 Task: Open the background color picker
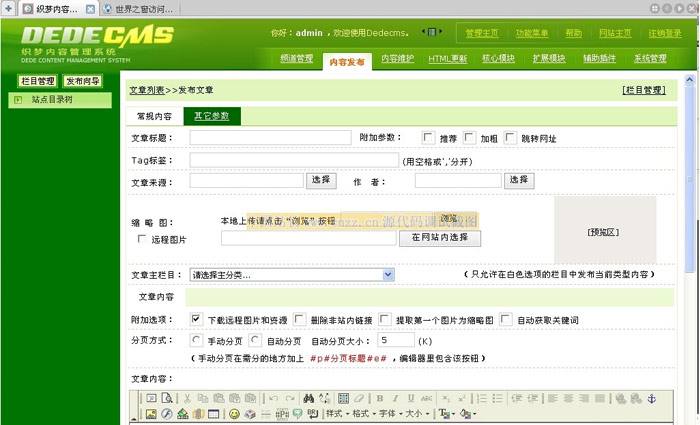tap(467, 413)
